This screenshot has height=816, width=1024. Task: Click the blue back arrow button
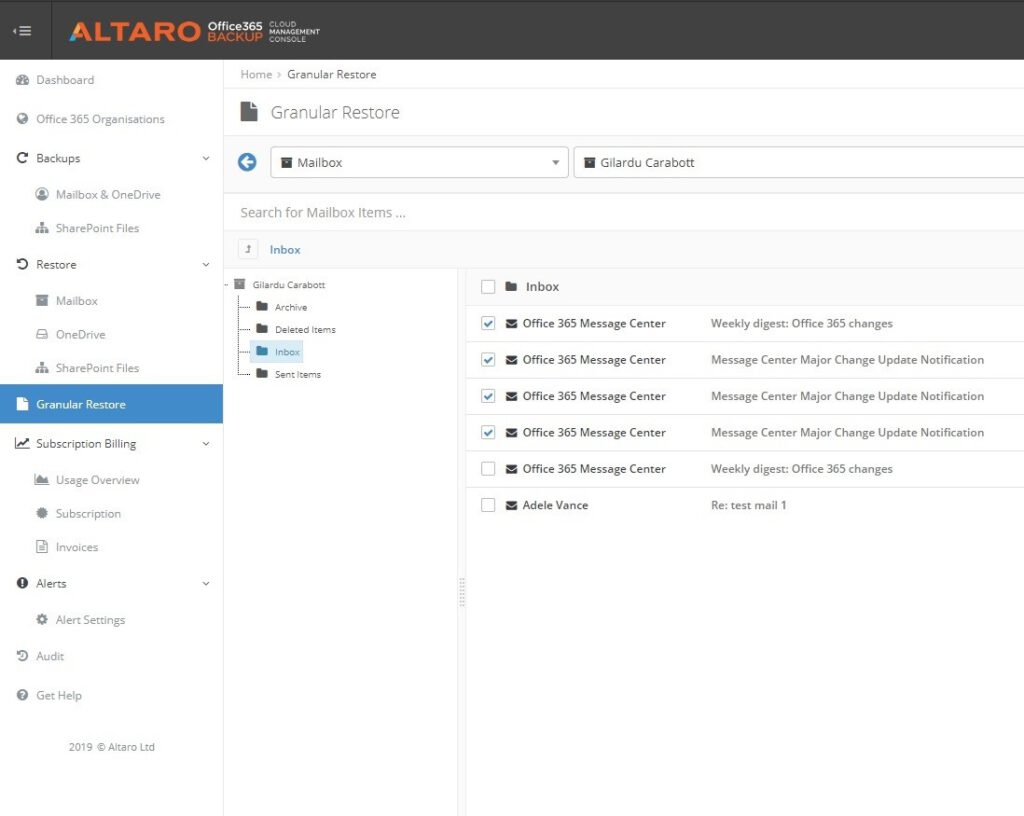coord(247,162)
